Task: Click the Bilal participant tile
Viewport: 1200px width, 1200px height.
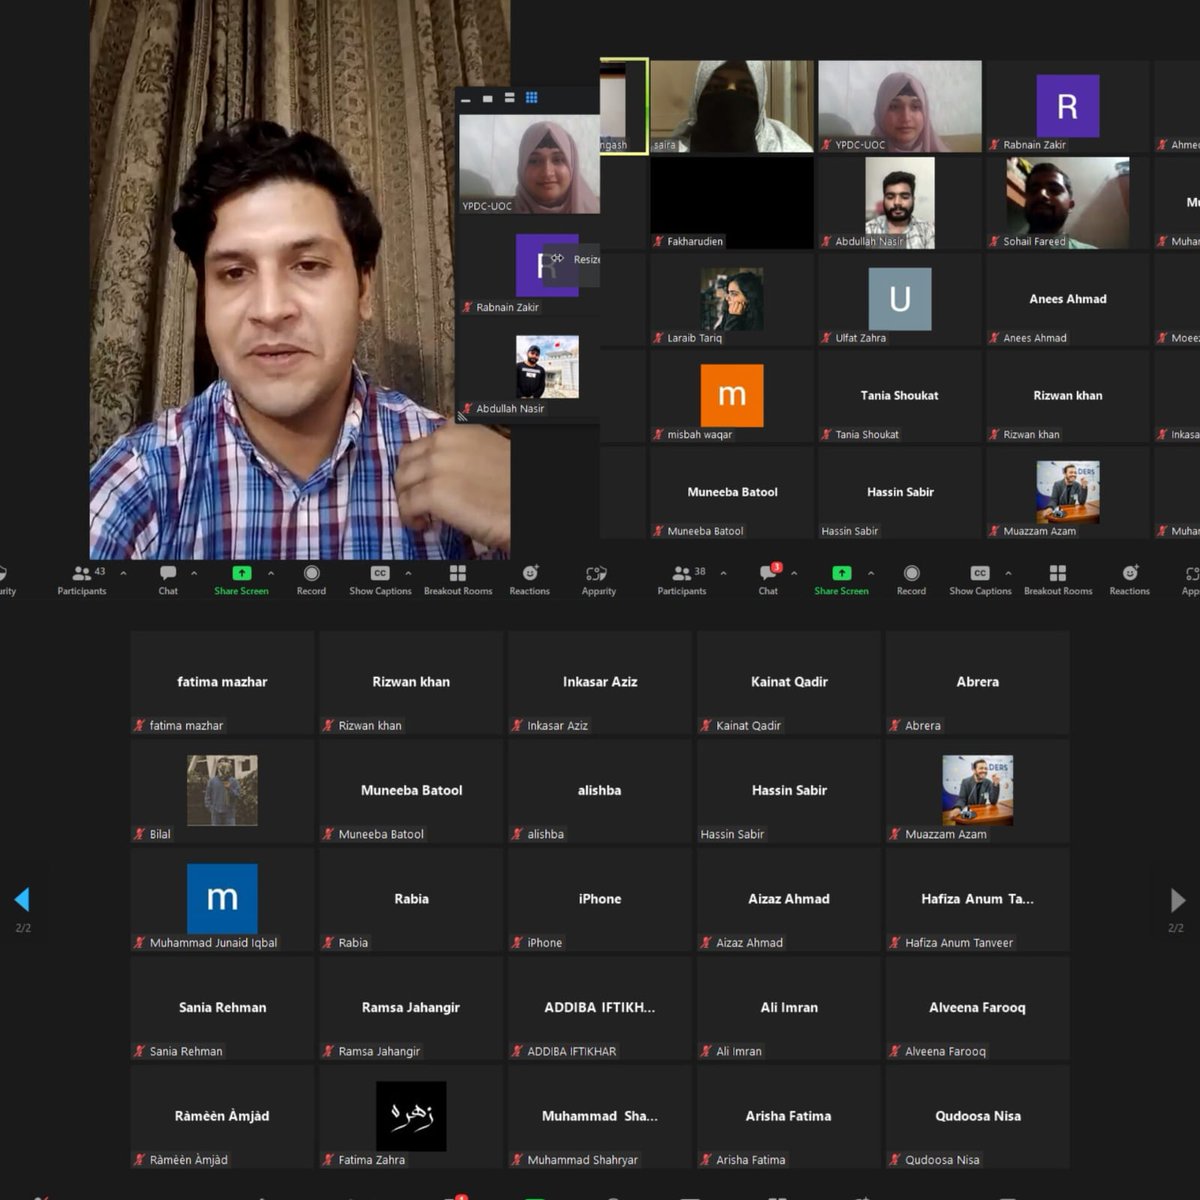Action: click(222, 791)
